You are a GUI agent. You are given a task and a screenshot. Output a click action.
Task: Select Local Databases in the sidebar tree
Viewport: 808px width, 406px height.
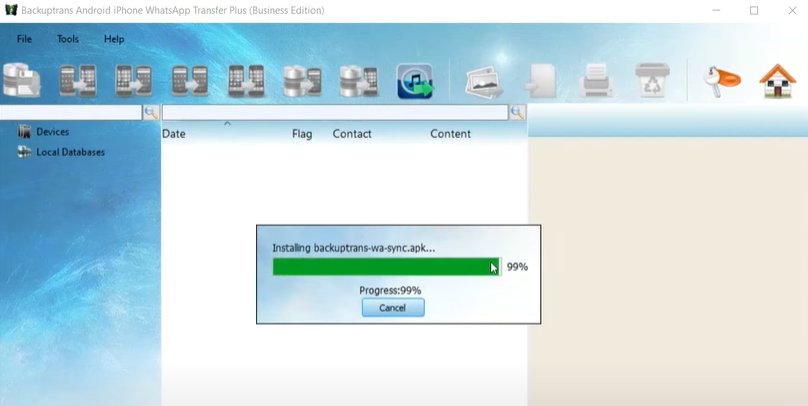coord(70,152)
